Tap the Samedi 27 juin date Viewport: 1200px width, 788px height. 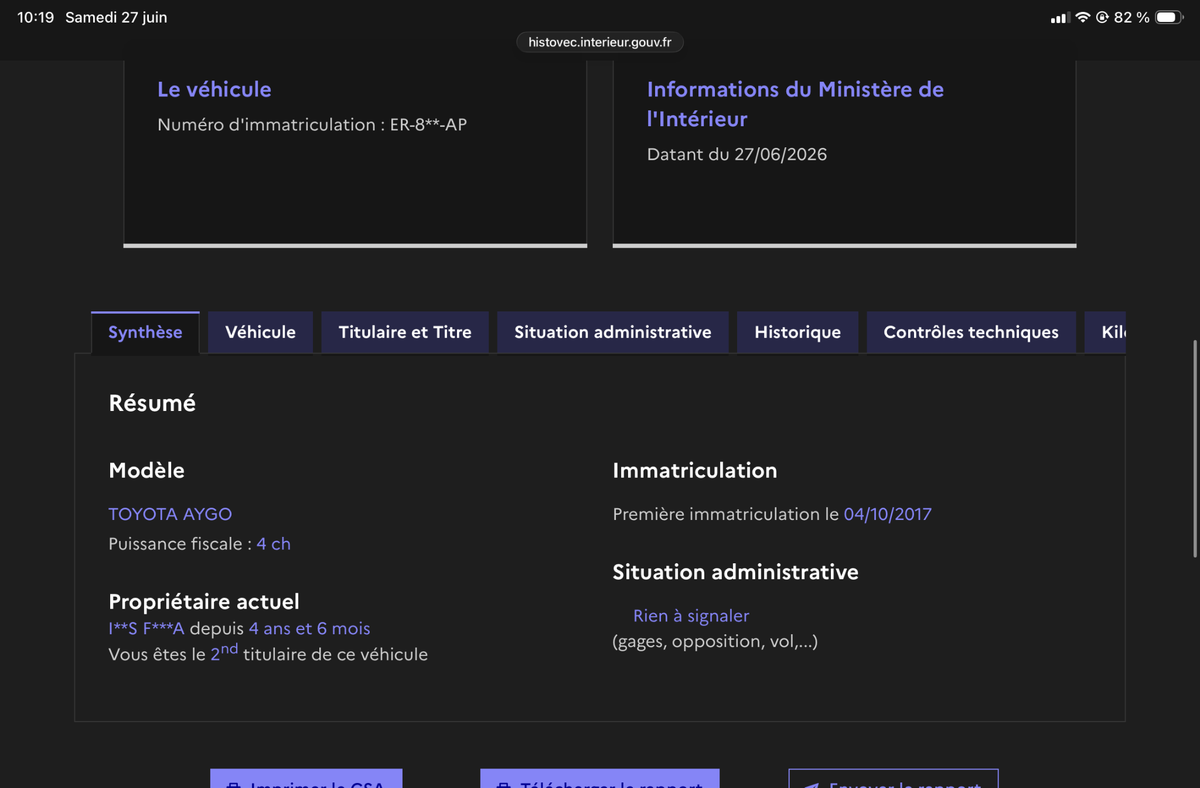pyautogui.click(x=116, y=18)
